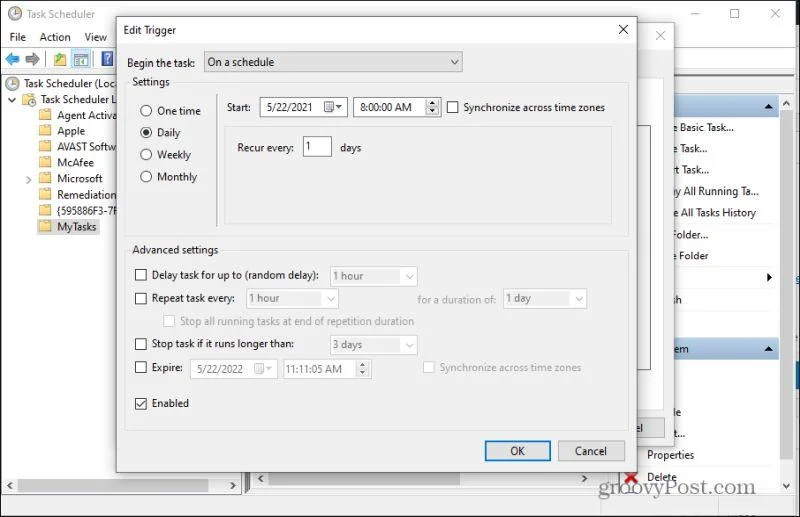Open the Repeat task every 1 hour dropdown

coord(292,298)
